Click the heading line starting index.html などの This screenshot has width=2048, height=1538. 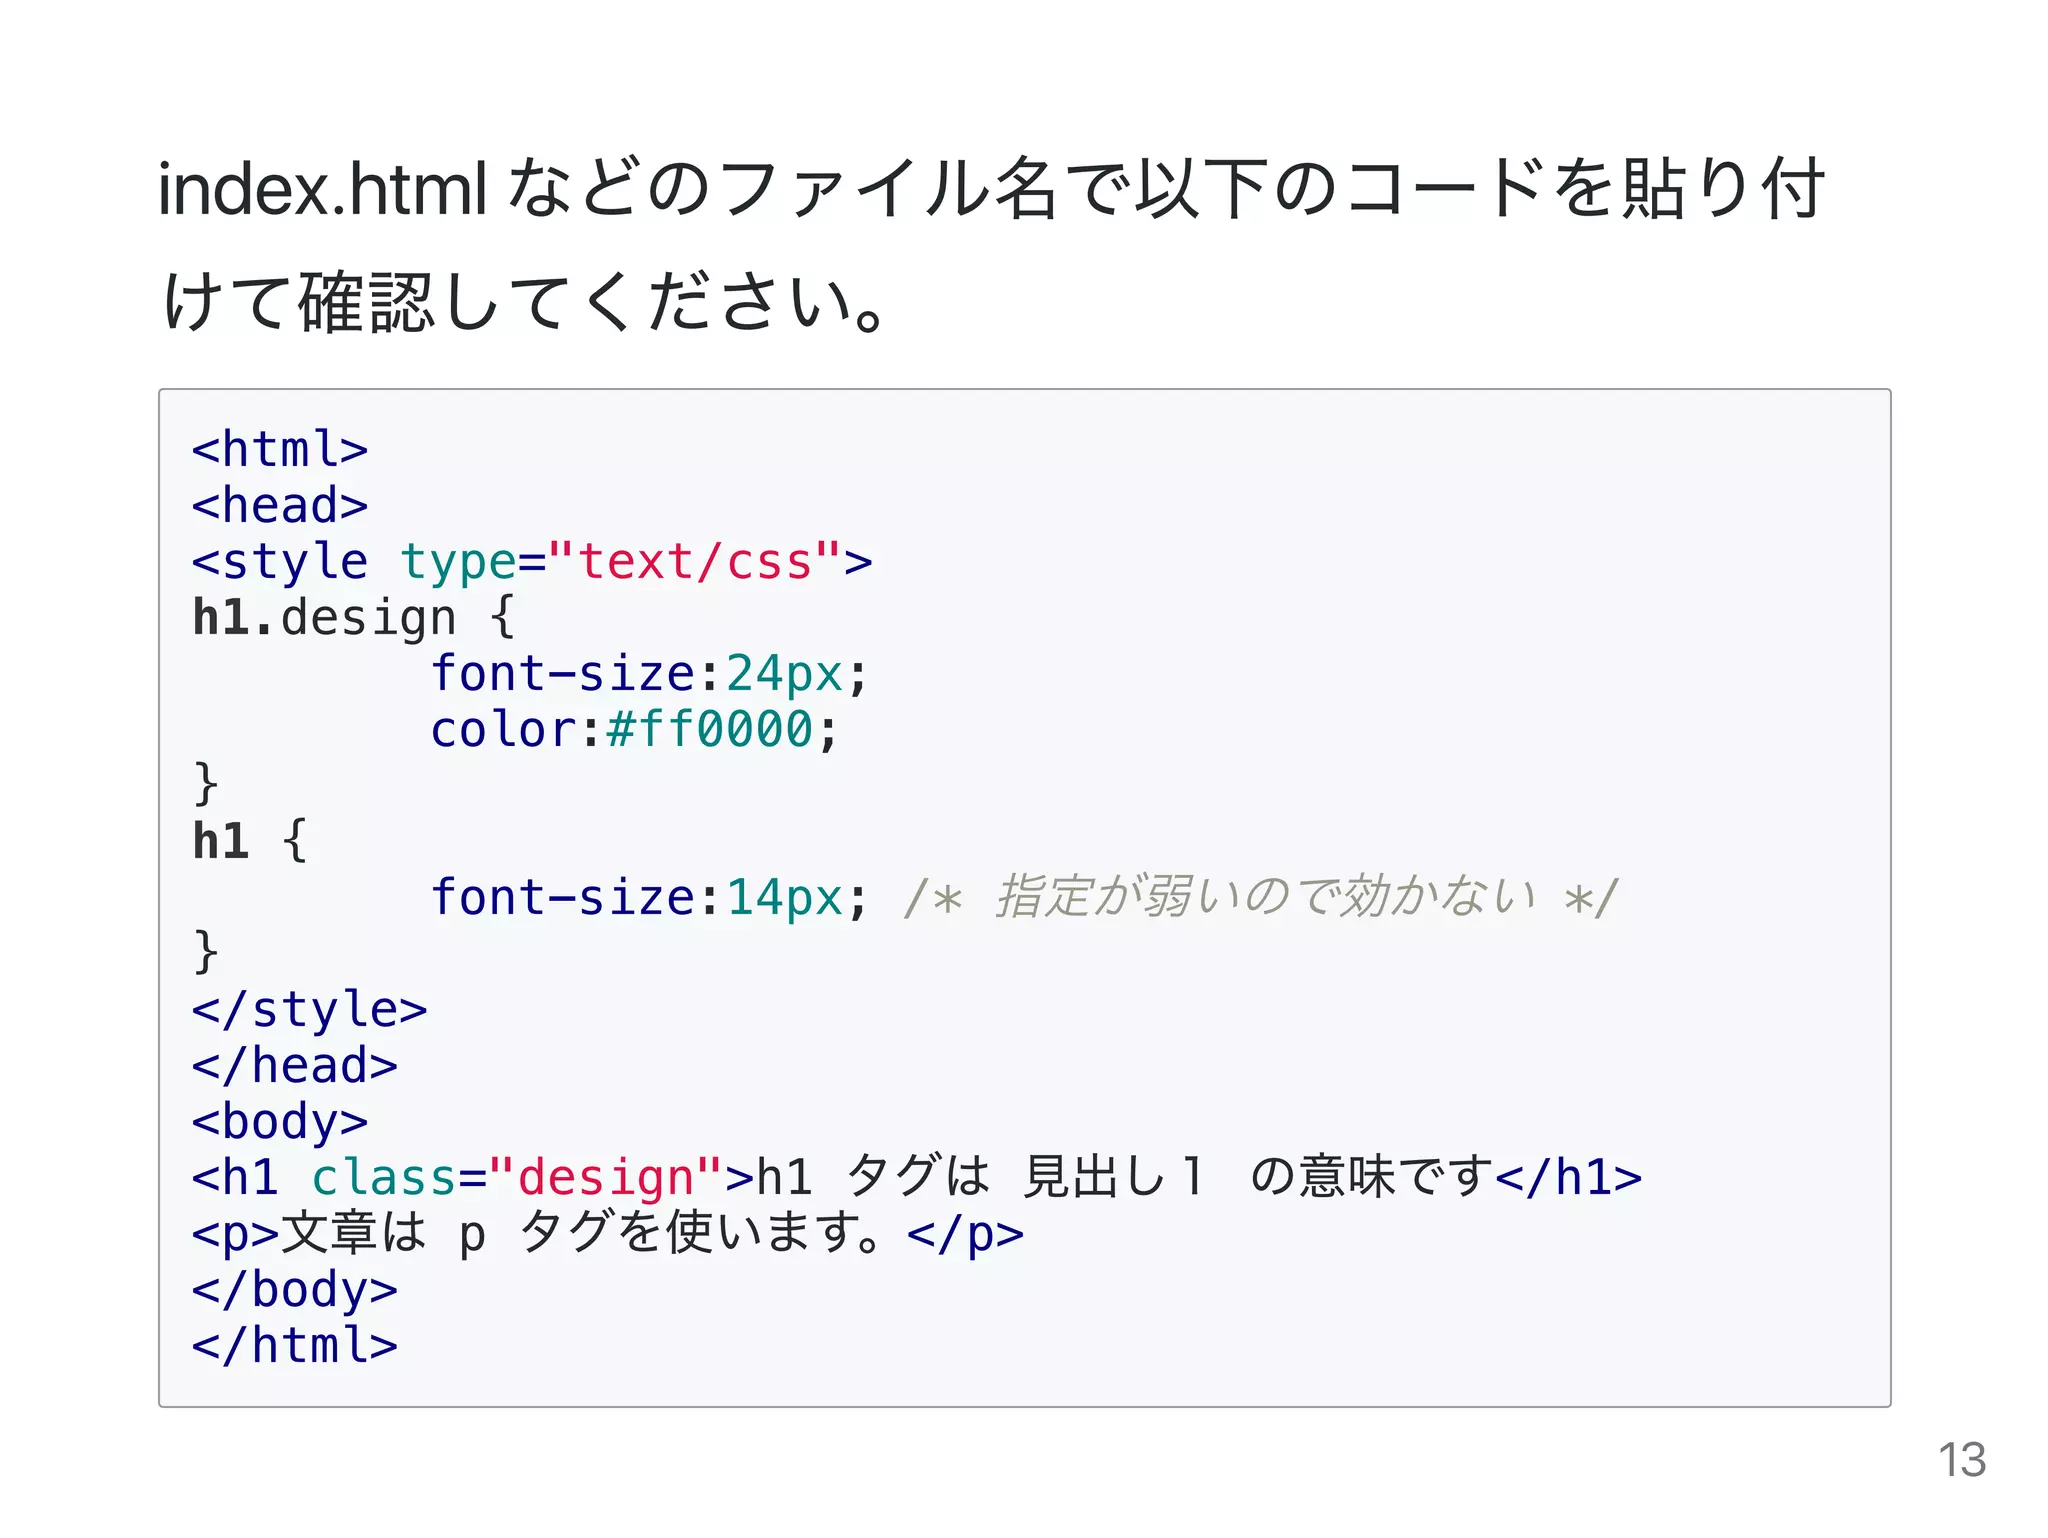click(x=992, y=189)
